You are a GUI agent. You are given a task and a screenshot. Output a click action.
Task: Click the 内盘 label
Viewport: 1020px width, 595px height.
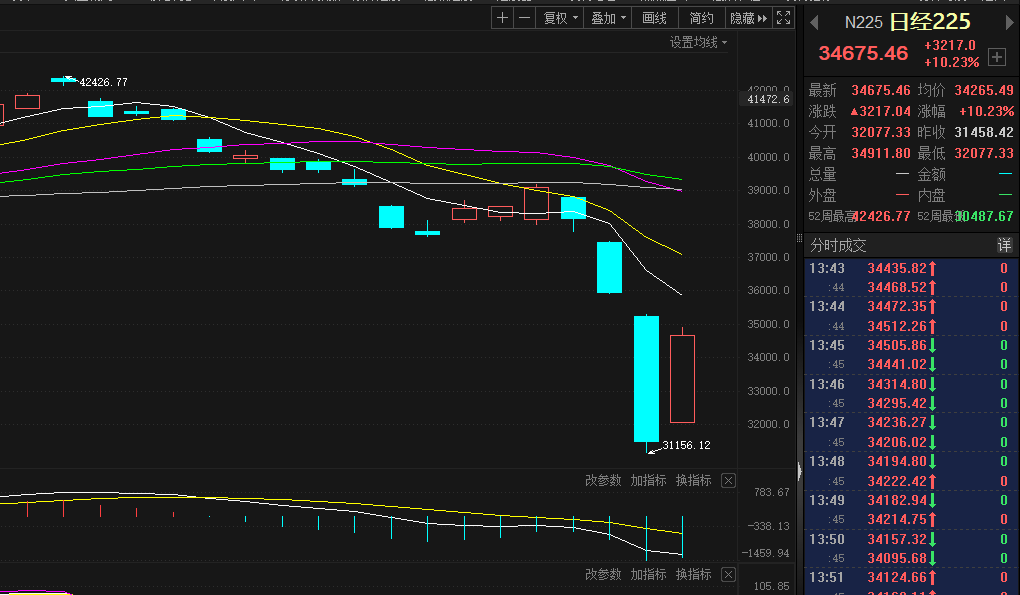click(931, 195)
